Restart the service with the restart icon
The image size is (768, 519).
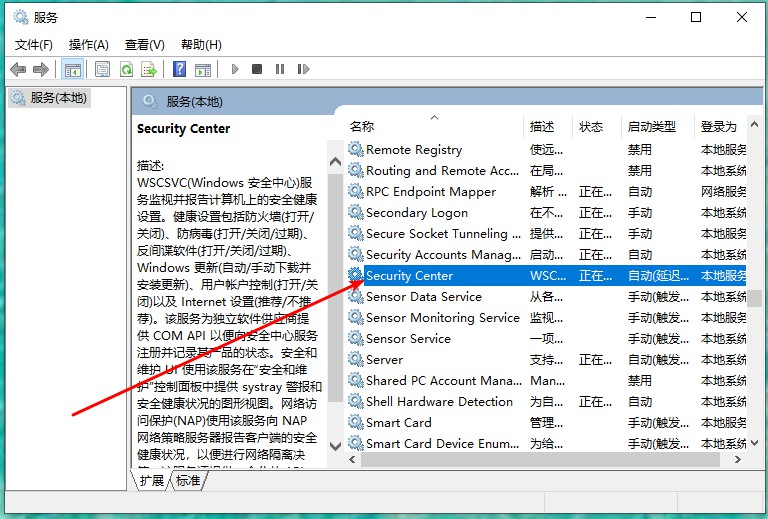point(303,69)
